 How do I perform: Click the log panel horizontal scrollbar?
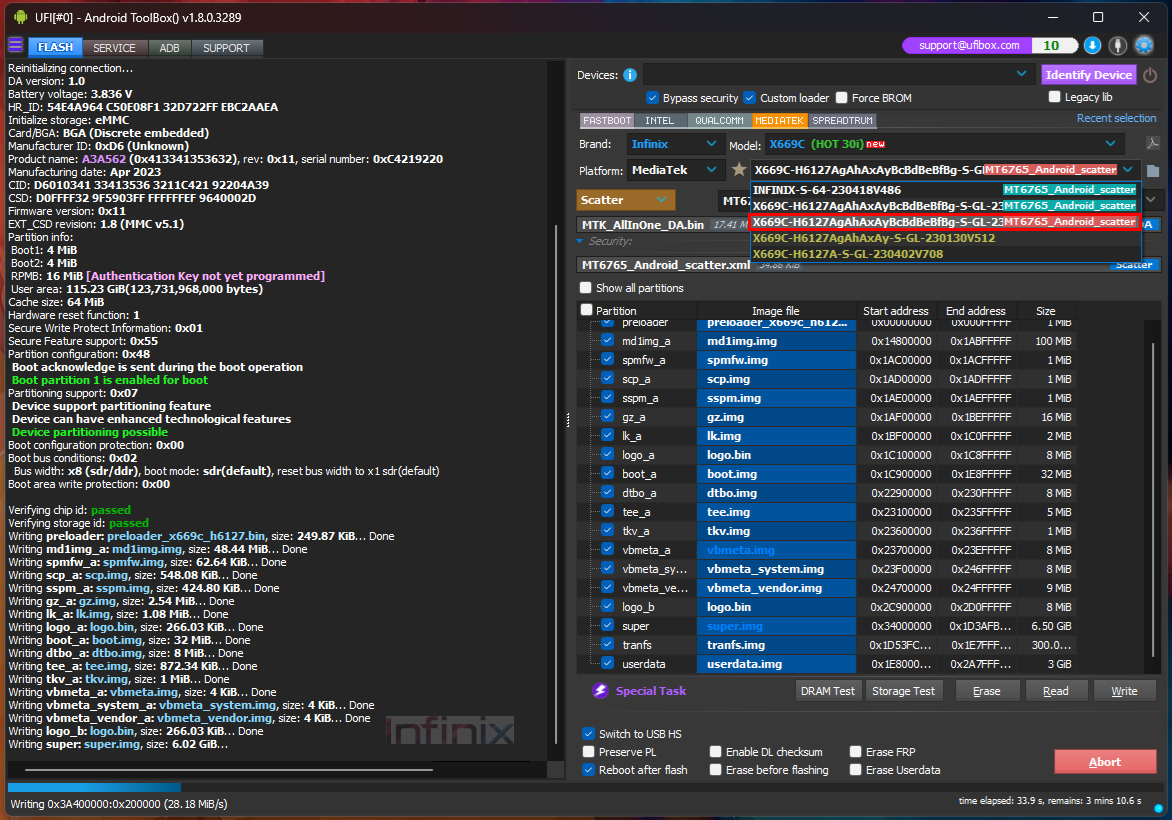click(229, 769)
